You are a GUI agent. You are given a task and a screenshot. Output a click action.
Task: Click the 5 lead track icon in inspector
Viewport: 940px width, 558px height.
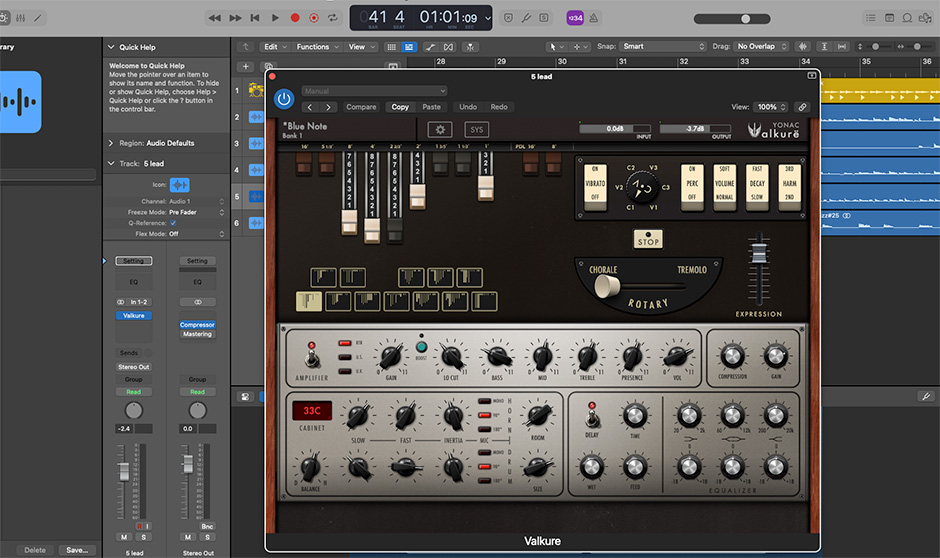tap(180, 185)
